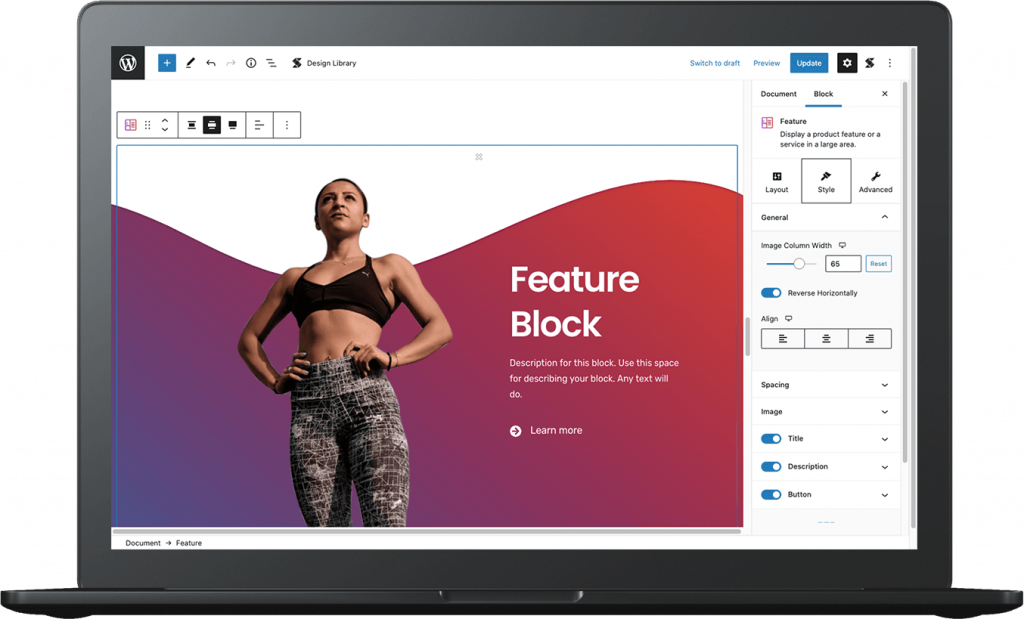Image resolution: width=1024 pixels, height=619 pixels.
Task: Switch to the Block tab
Action: [823, 94]
